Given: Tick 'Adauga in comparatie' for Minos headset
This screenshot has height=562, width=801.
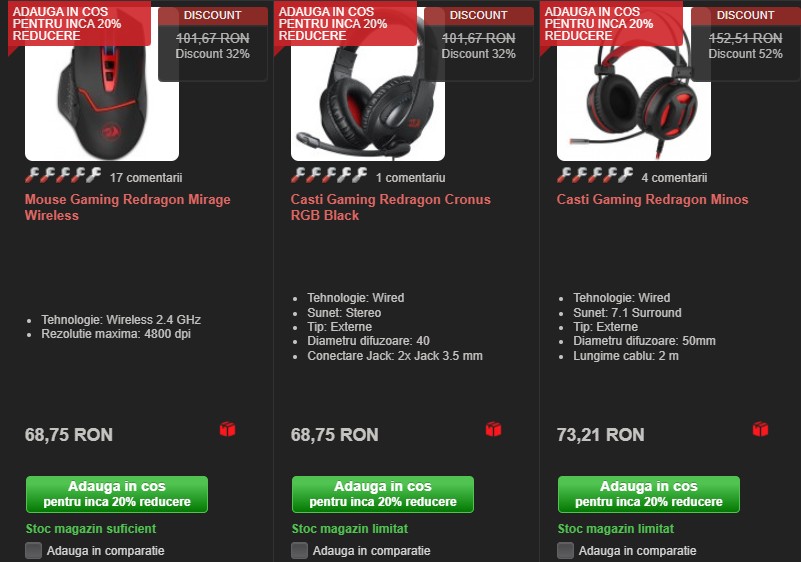Looking at the screenshot, I should 566,550.
